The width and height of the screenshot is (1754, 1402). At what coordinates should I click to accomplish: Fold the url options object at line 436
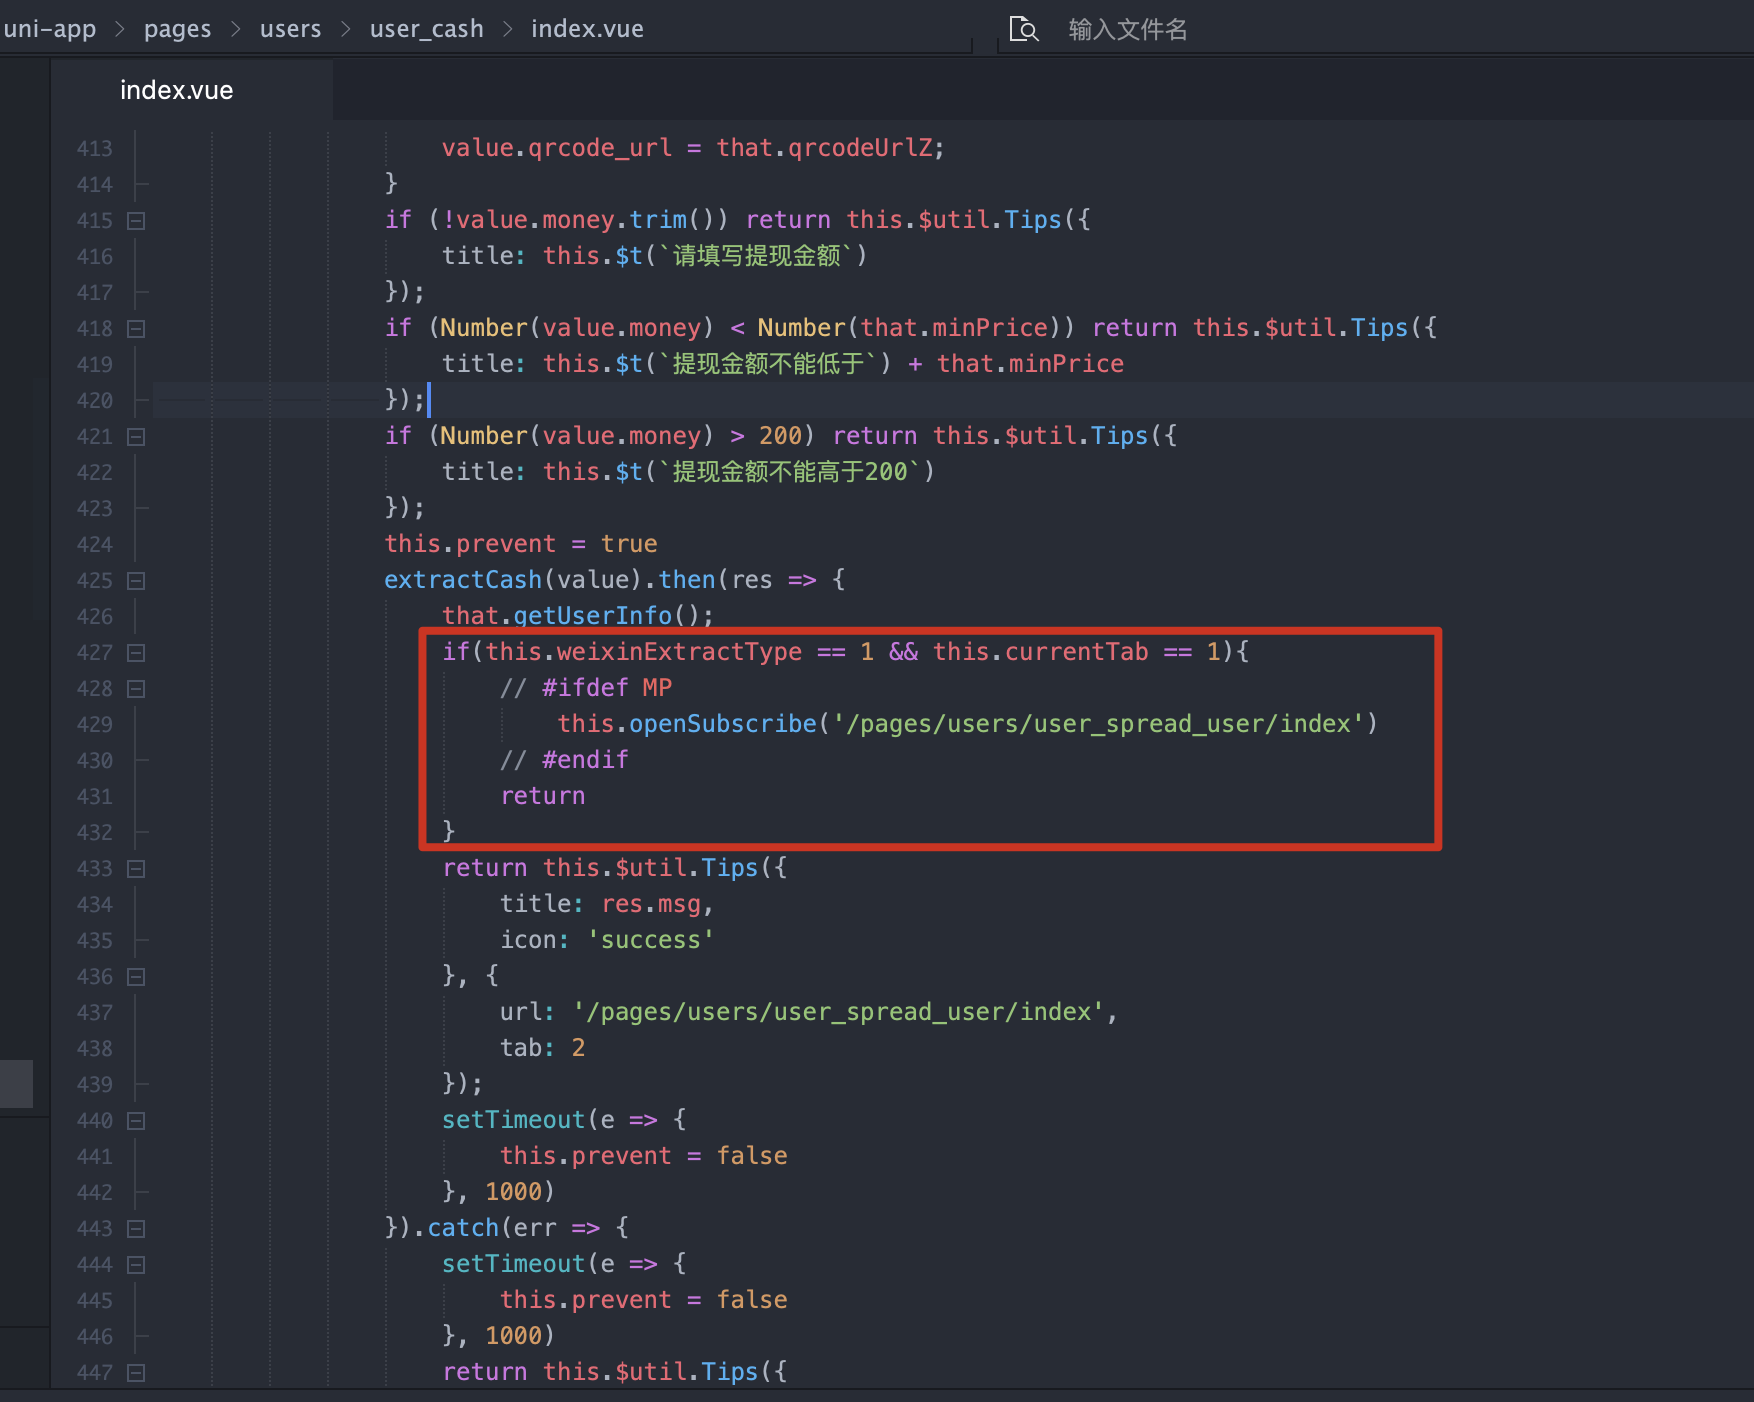pos(137,977)
